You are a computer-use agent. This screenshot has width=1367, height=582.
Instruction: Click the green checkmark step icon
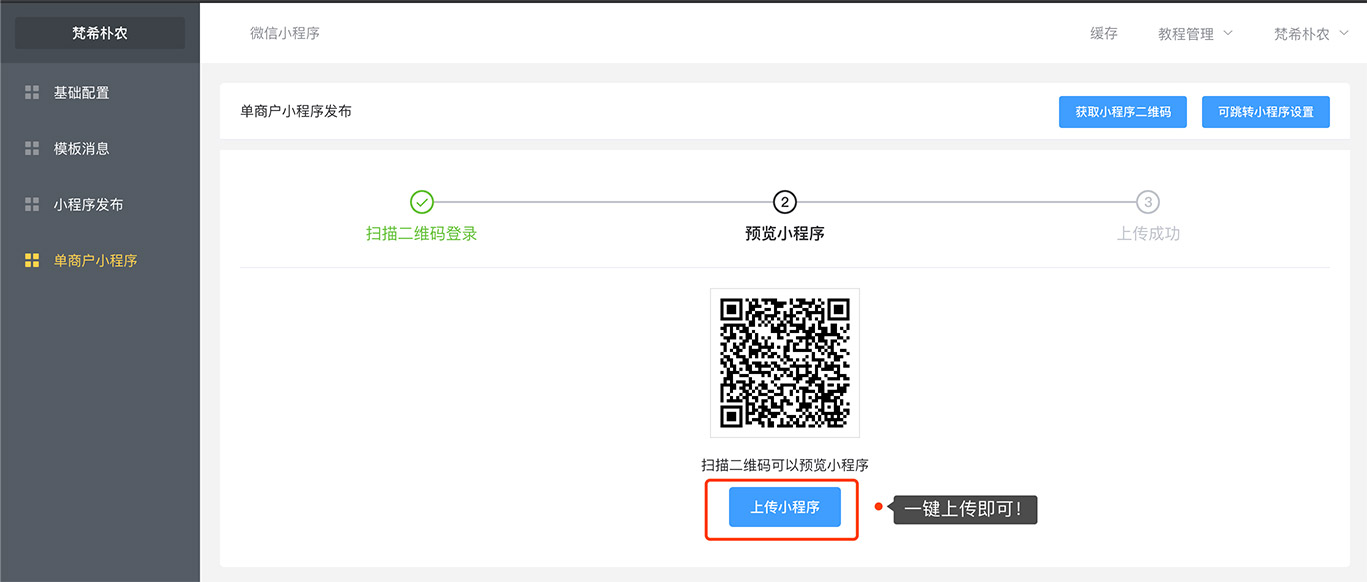[x=422, y=202]
